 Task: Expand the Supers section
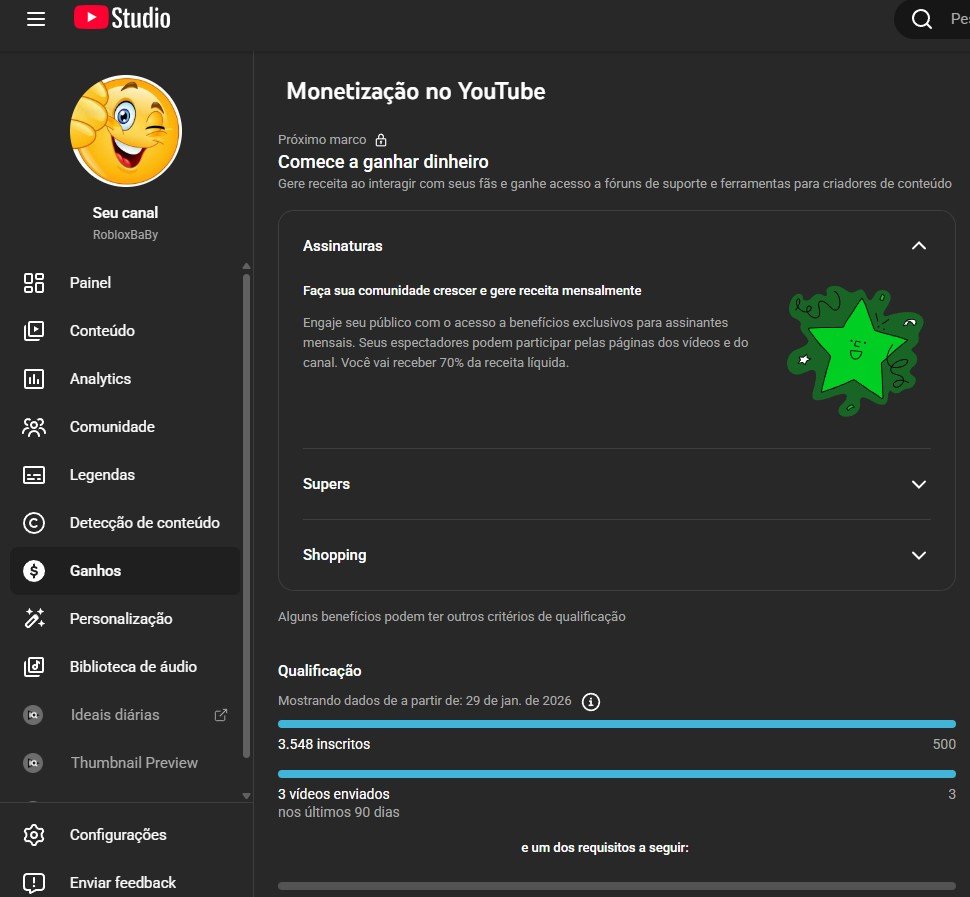919,484
